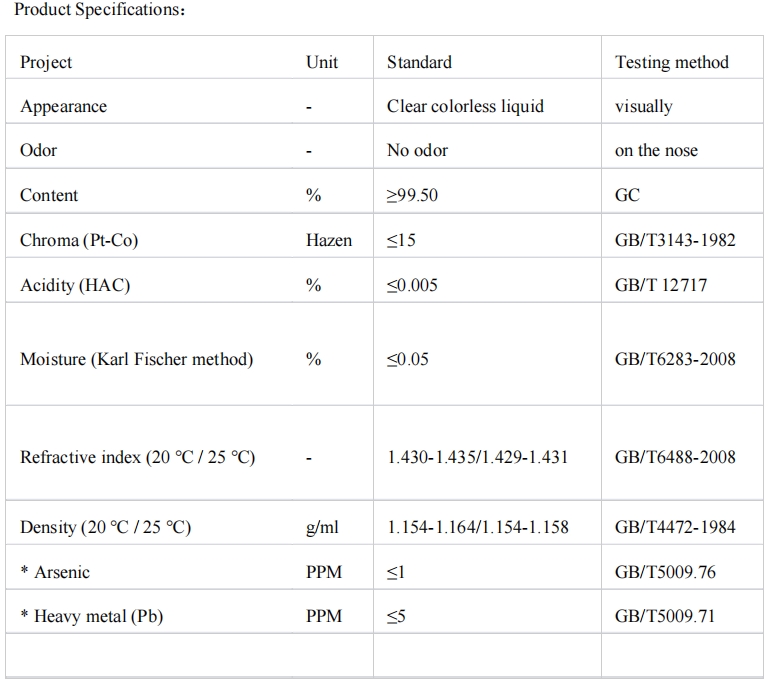
Task: Select the Unit column header
Action: coord(322,62)
